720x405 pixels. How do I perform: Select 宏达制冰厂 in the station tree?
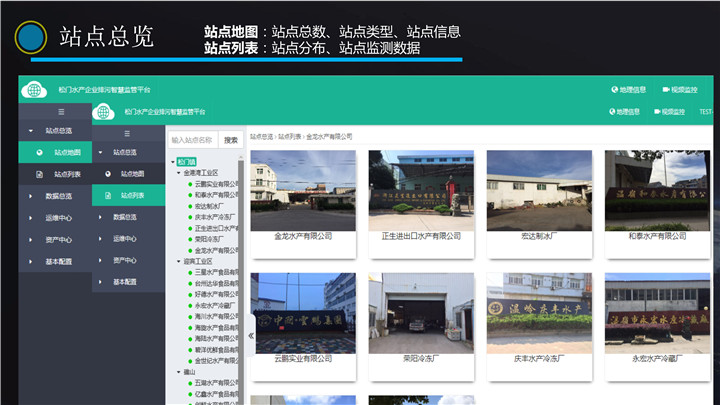tap(209, 206)
